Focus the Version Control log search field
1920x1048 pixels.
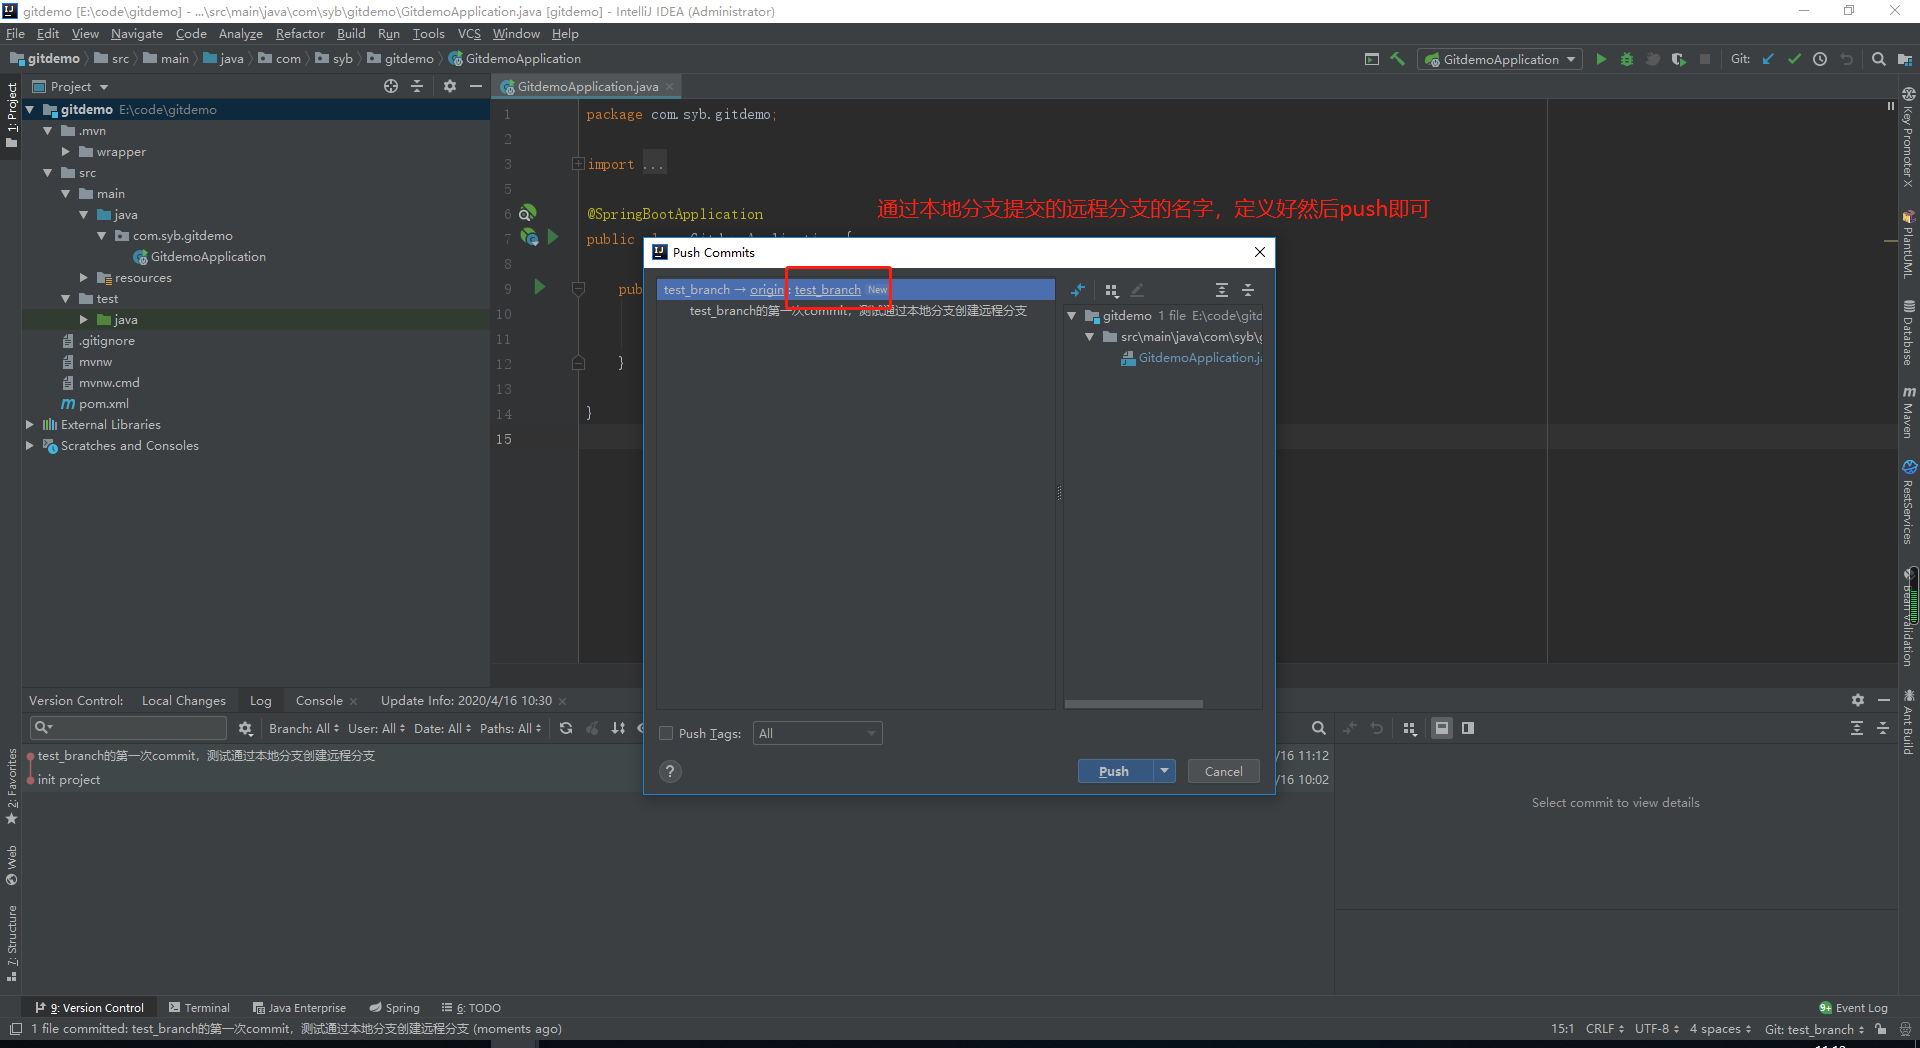click(130, 728)
